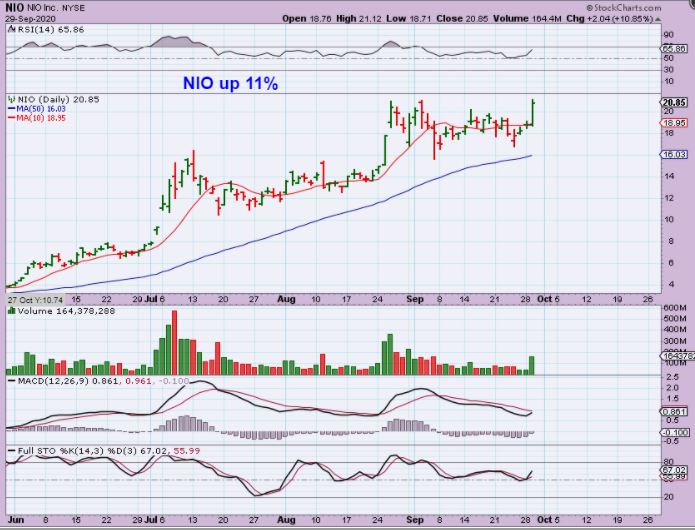Click the 'MA(50) 16.03' legend text
This screenshot has width=695, height=530.
[41, 109]
